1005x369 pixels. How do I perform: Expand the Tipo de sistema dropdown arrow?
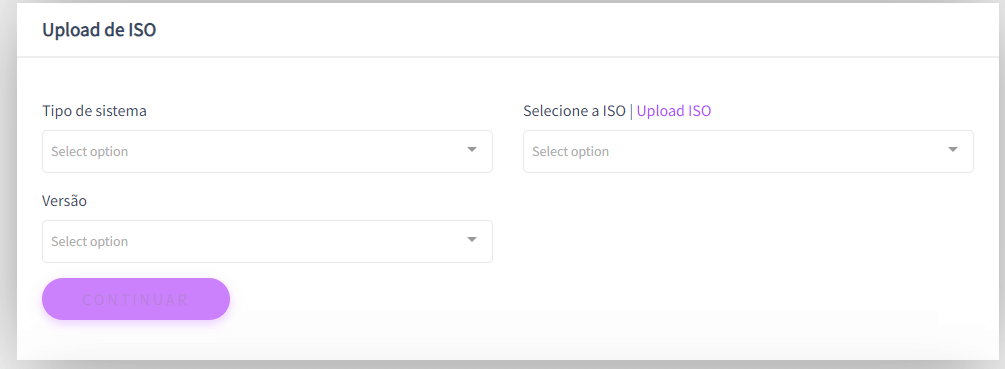coord(472,150)
